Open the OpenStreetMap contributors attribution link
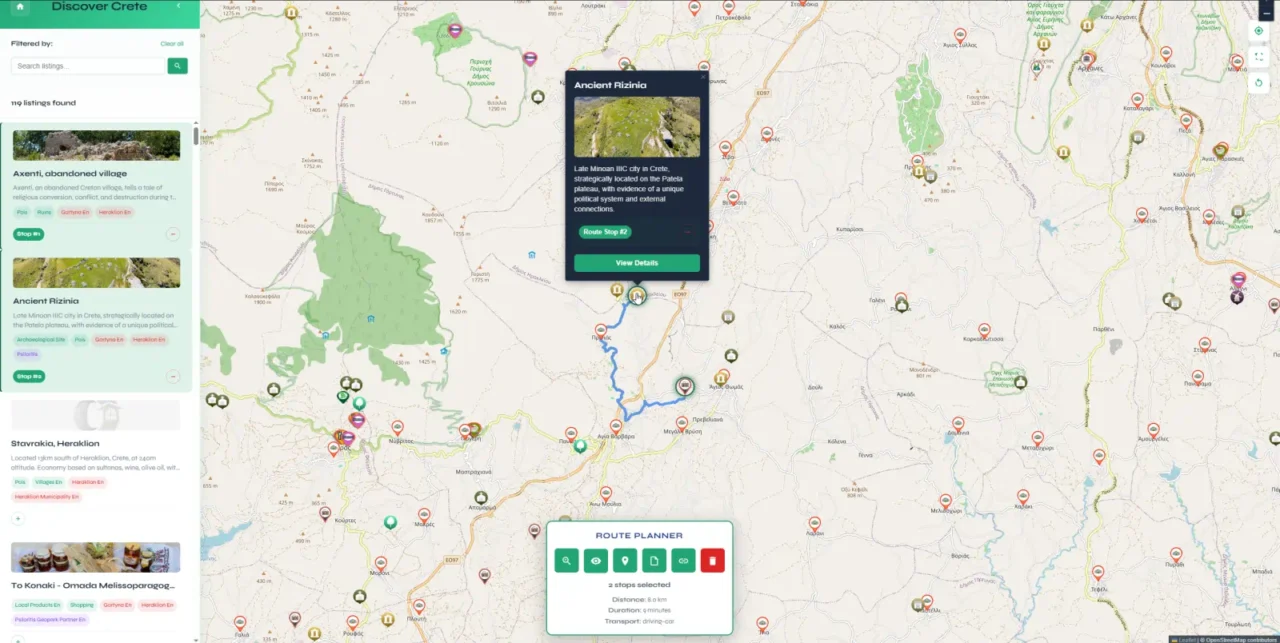The width and height of the screenshot is (1280, 643). point(1240,638)
